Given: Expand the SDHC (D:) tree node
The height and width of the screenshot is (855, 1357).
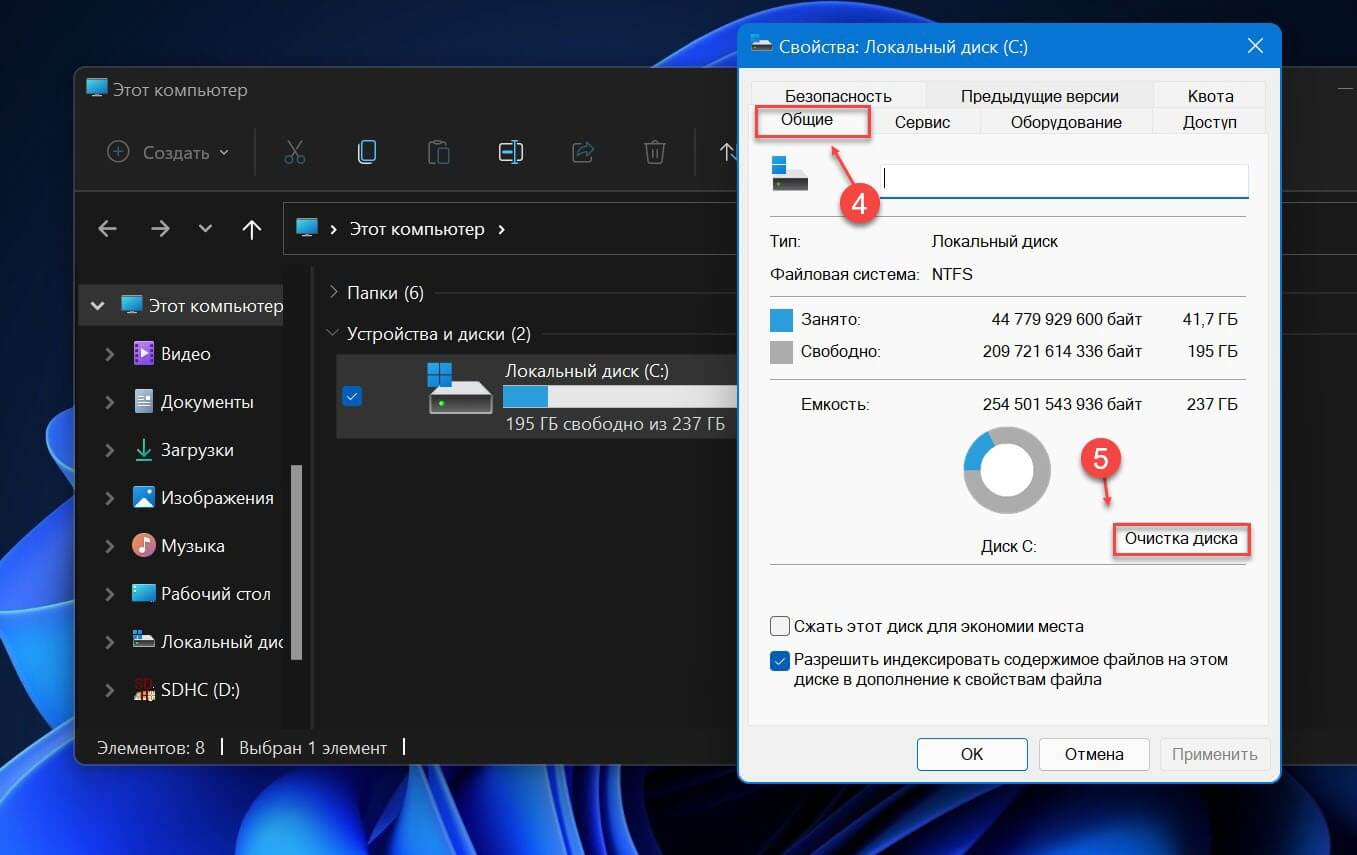Looking at the screenshot, I should click(110, 690).
